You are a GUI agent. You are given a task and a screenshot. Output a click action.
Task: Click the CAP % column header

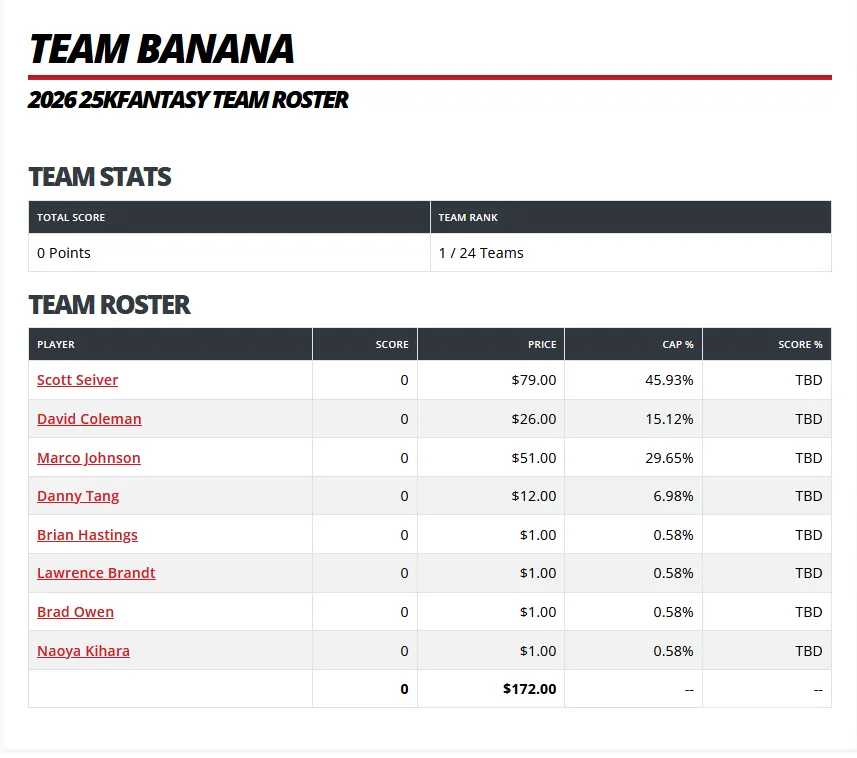[x=633, y=344]
